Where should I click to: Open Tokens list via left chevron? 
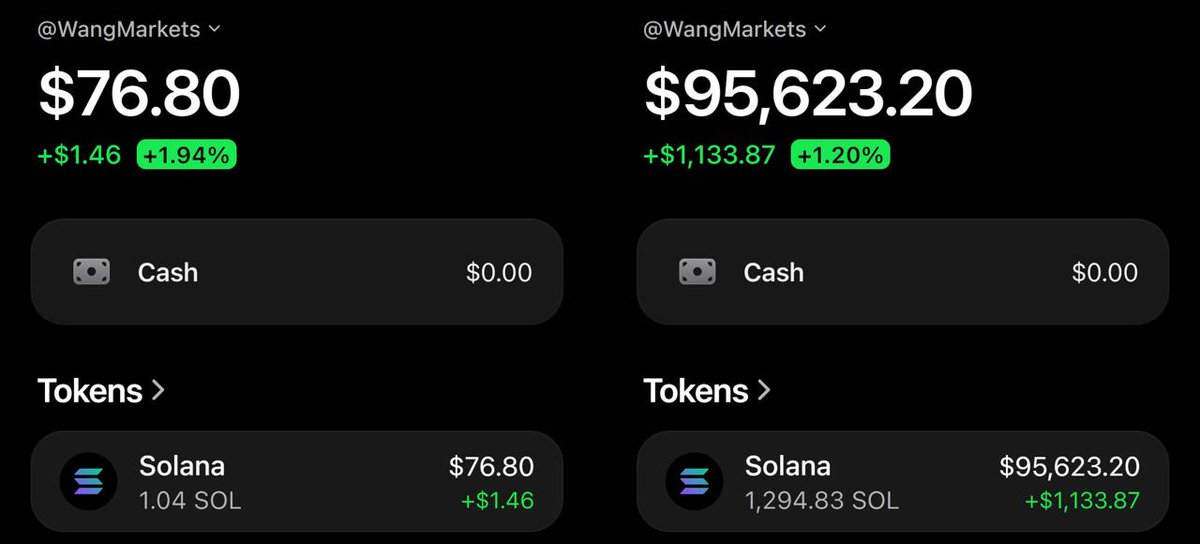(158, 390)
